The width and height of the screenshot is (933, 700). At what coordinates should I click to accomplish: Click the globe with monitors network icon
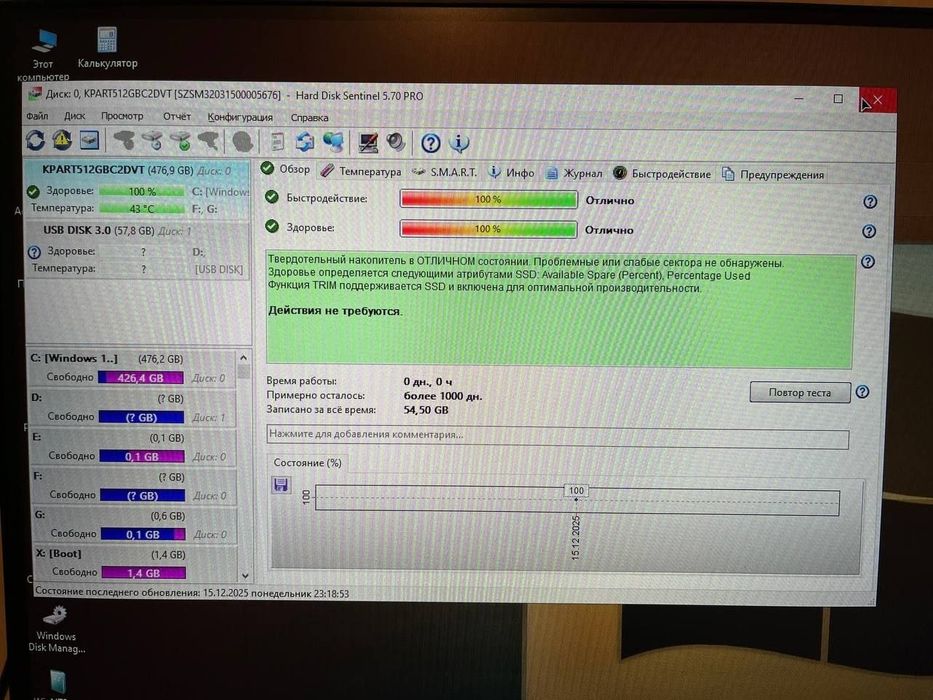(x=334, y=142)
